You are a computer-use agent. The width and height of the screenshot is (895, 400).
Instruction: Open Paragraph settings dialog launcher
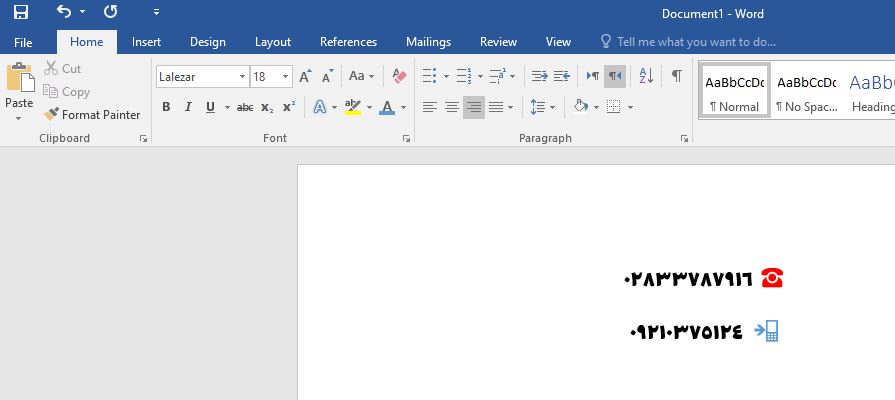pos(684,139)
